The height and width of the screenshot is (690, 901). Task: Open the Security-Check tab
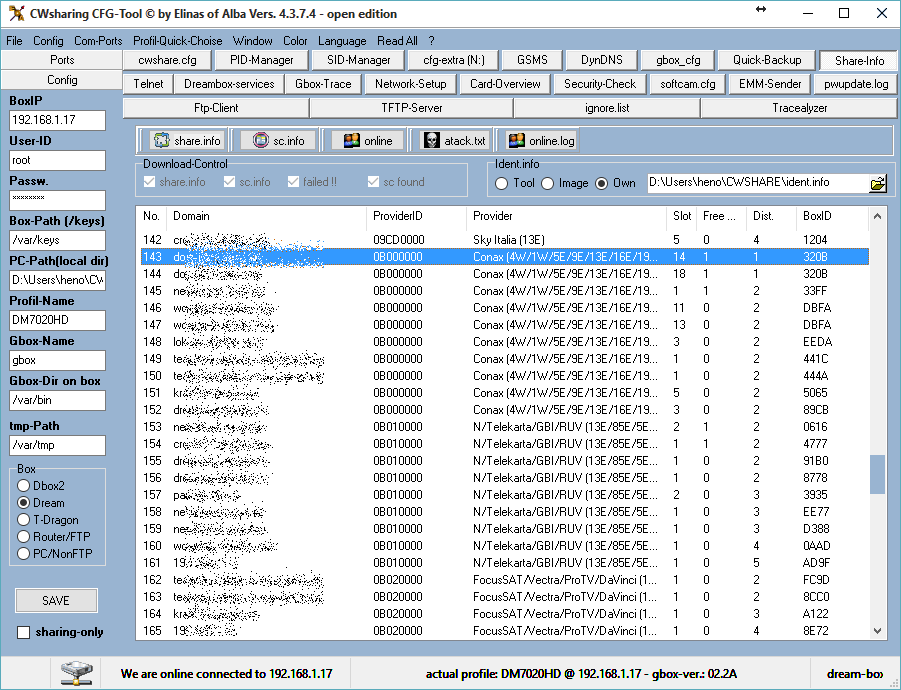click(x=599, y=84)
